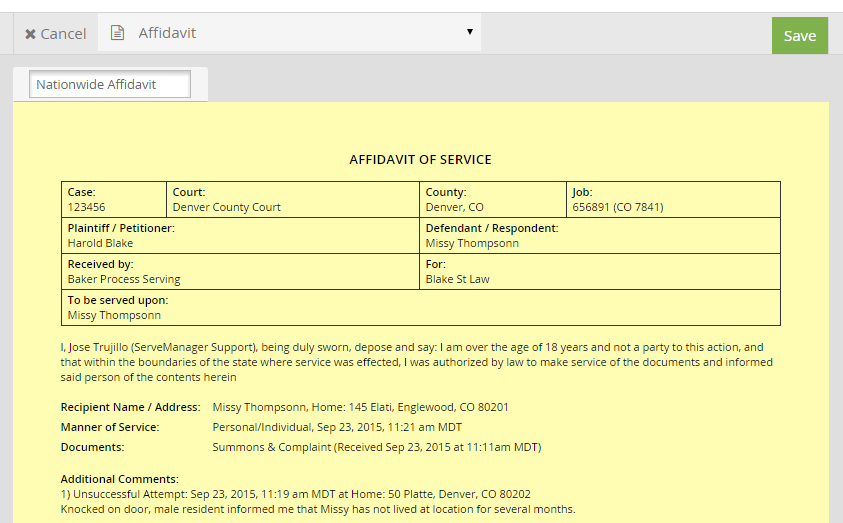Screen dimensions: 843x523
Task: Focus the Nationwide Affidavit name field
Action: pyautogui.click(x=110, y=85)
